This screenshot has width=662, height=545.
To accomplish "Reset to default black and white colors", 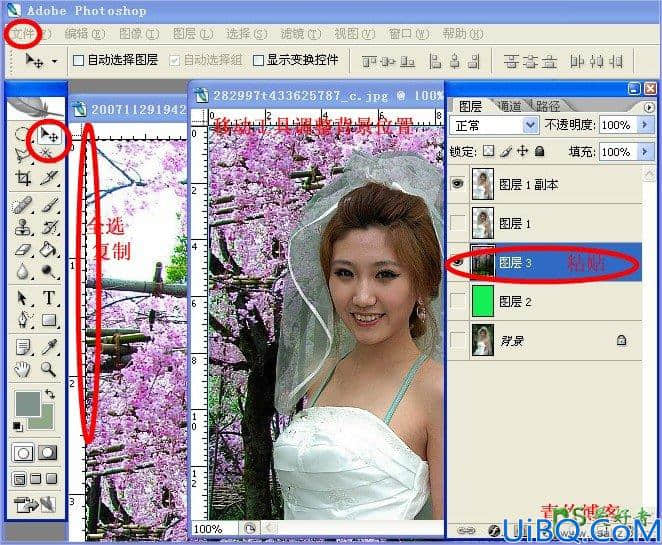I will coord(17,426).
